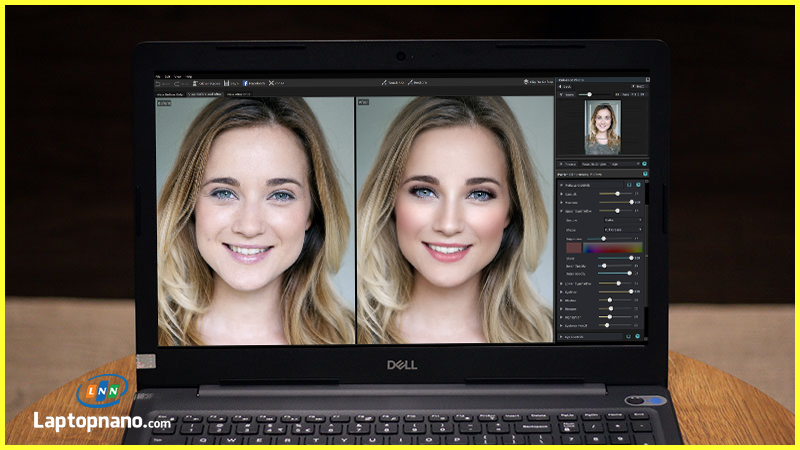
Task: Click the Next button in side panel
Action: tap(639, 87)
